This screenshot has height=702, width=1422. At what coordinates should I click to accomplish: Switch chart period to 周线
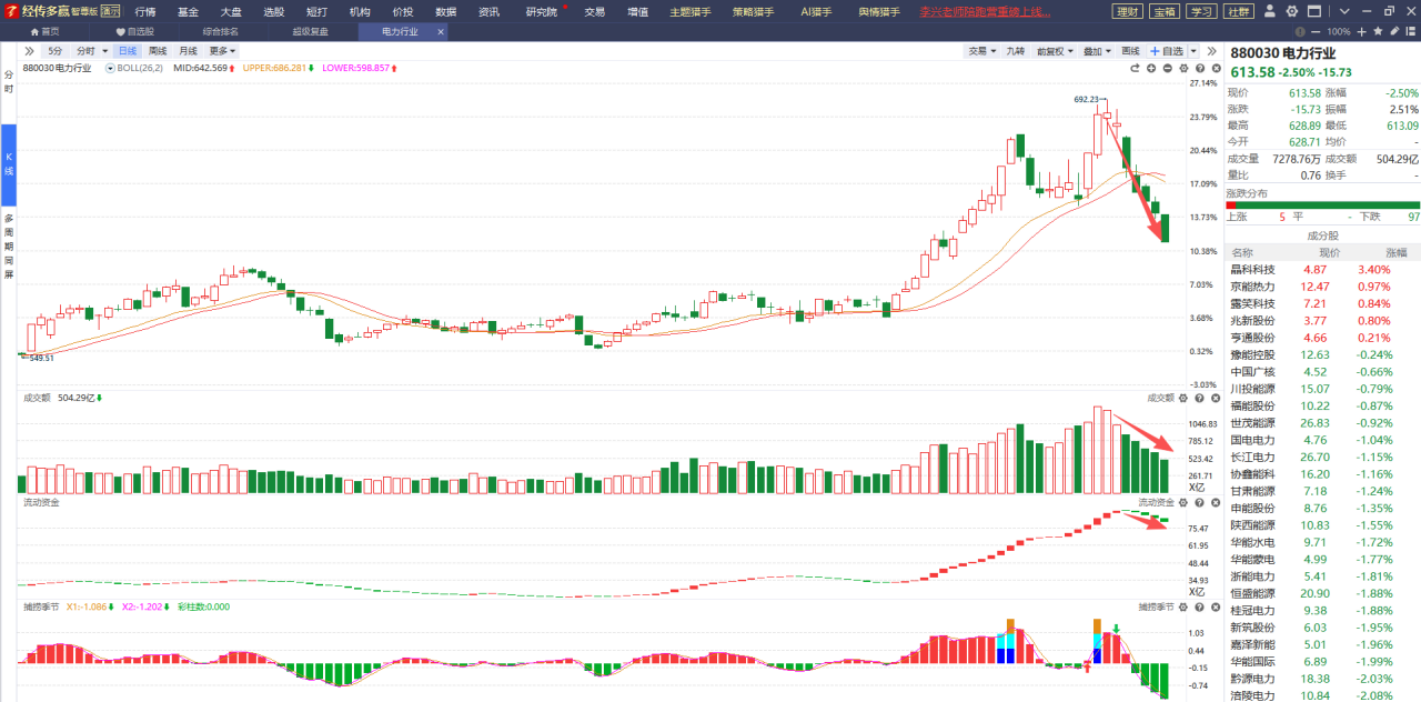click(x=158, y=51)
